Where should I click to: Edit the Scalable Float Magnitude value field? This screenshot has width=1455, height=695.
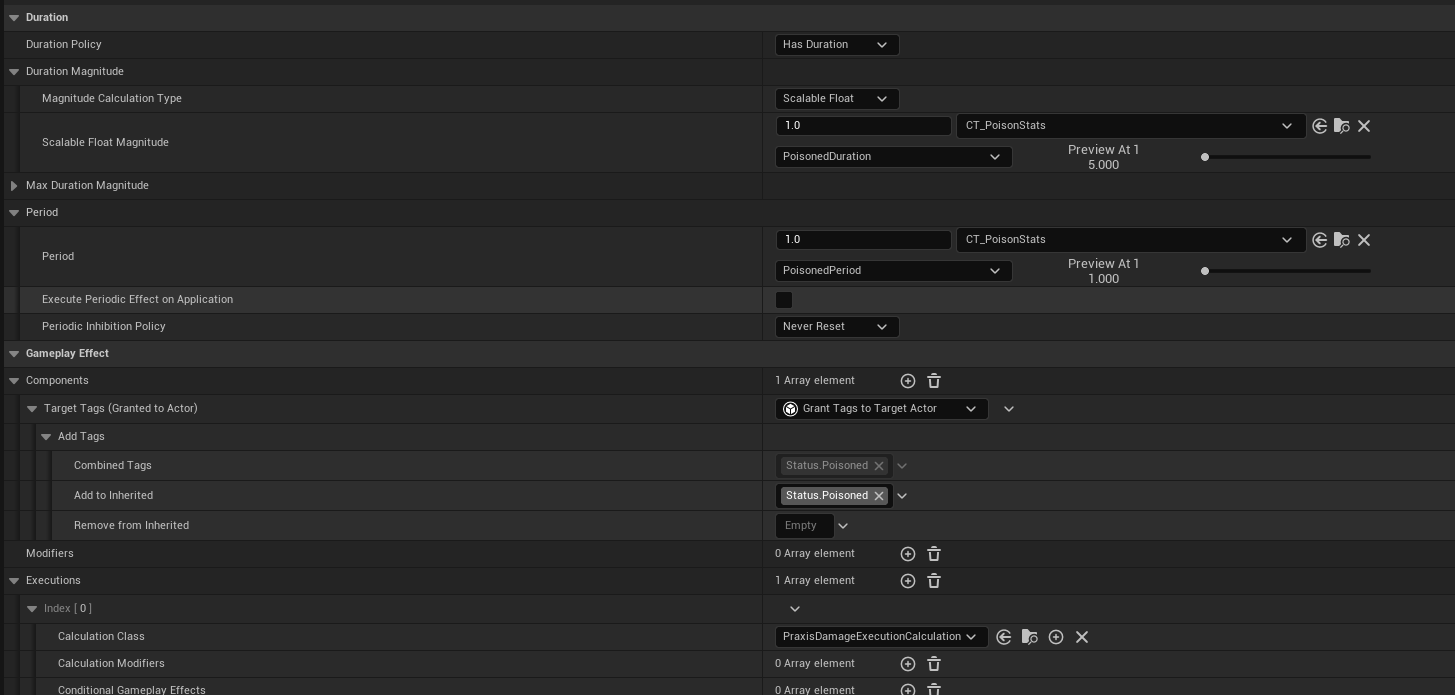point(863,126)
